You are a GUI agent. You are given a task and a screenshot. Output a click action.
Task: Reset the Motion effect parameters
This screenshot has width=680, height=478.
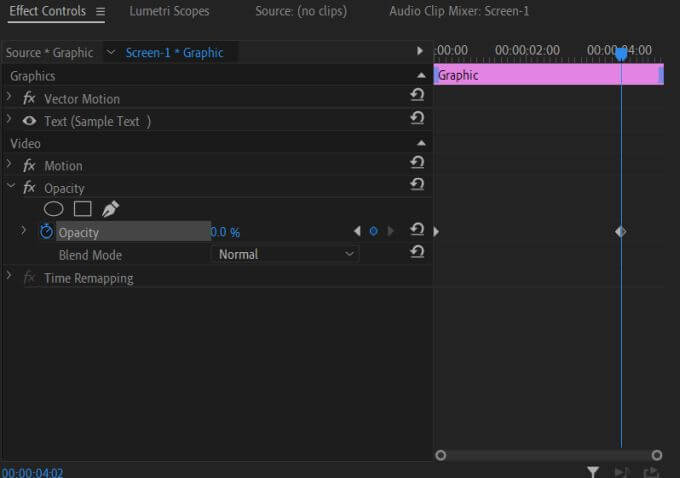pyautogui.click(x=417, y=164)
